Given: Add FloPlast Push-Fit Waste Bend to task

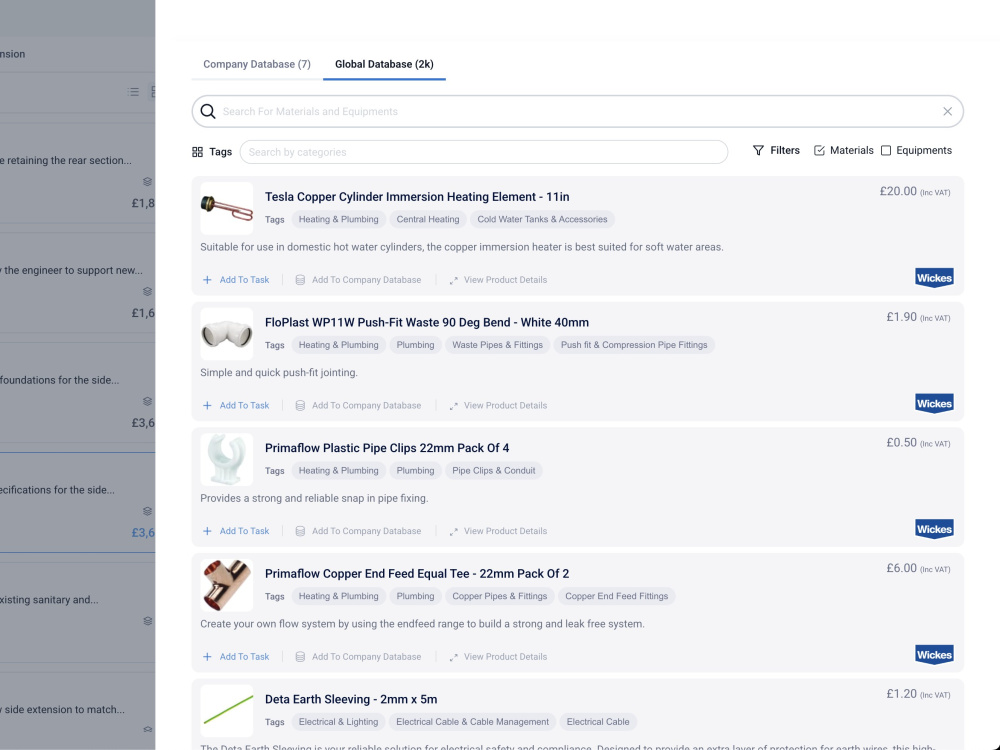Looking at the screenshot, I should point(236,406).
